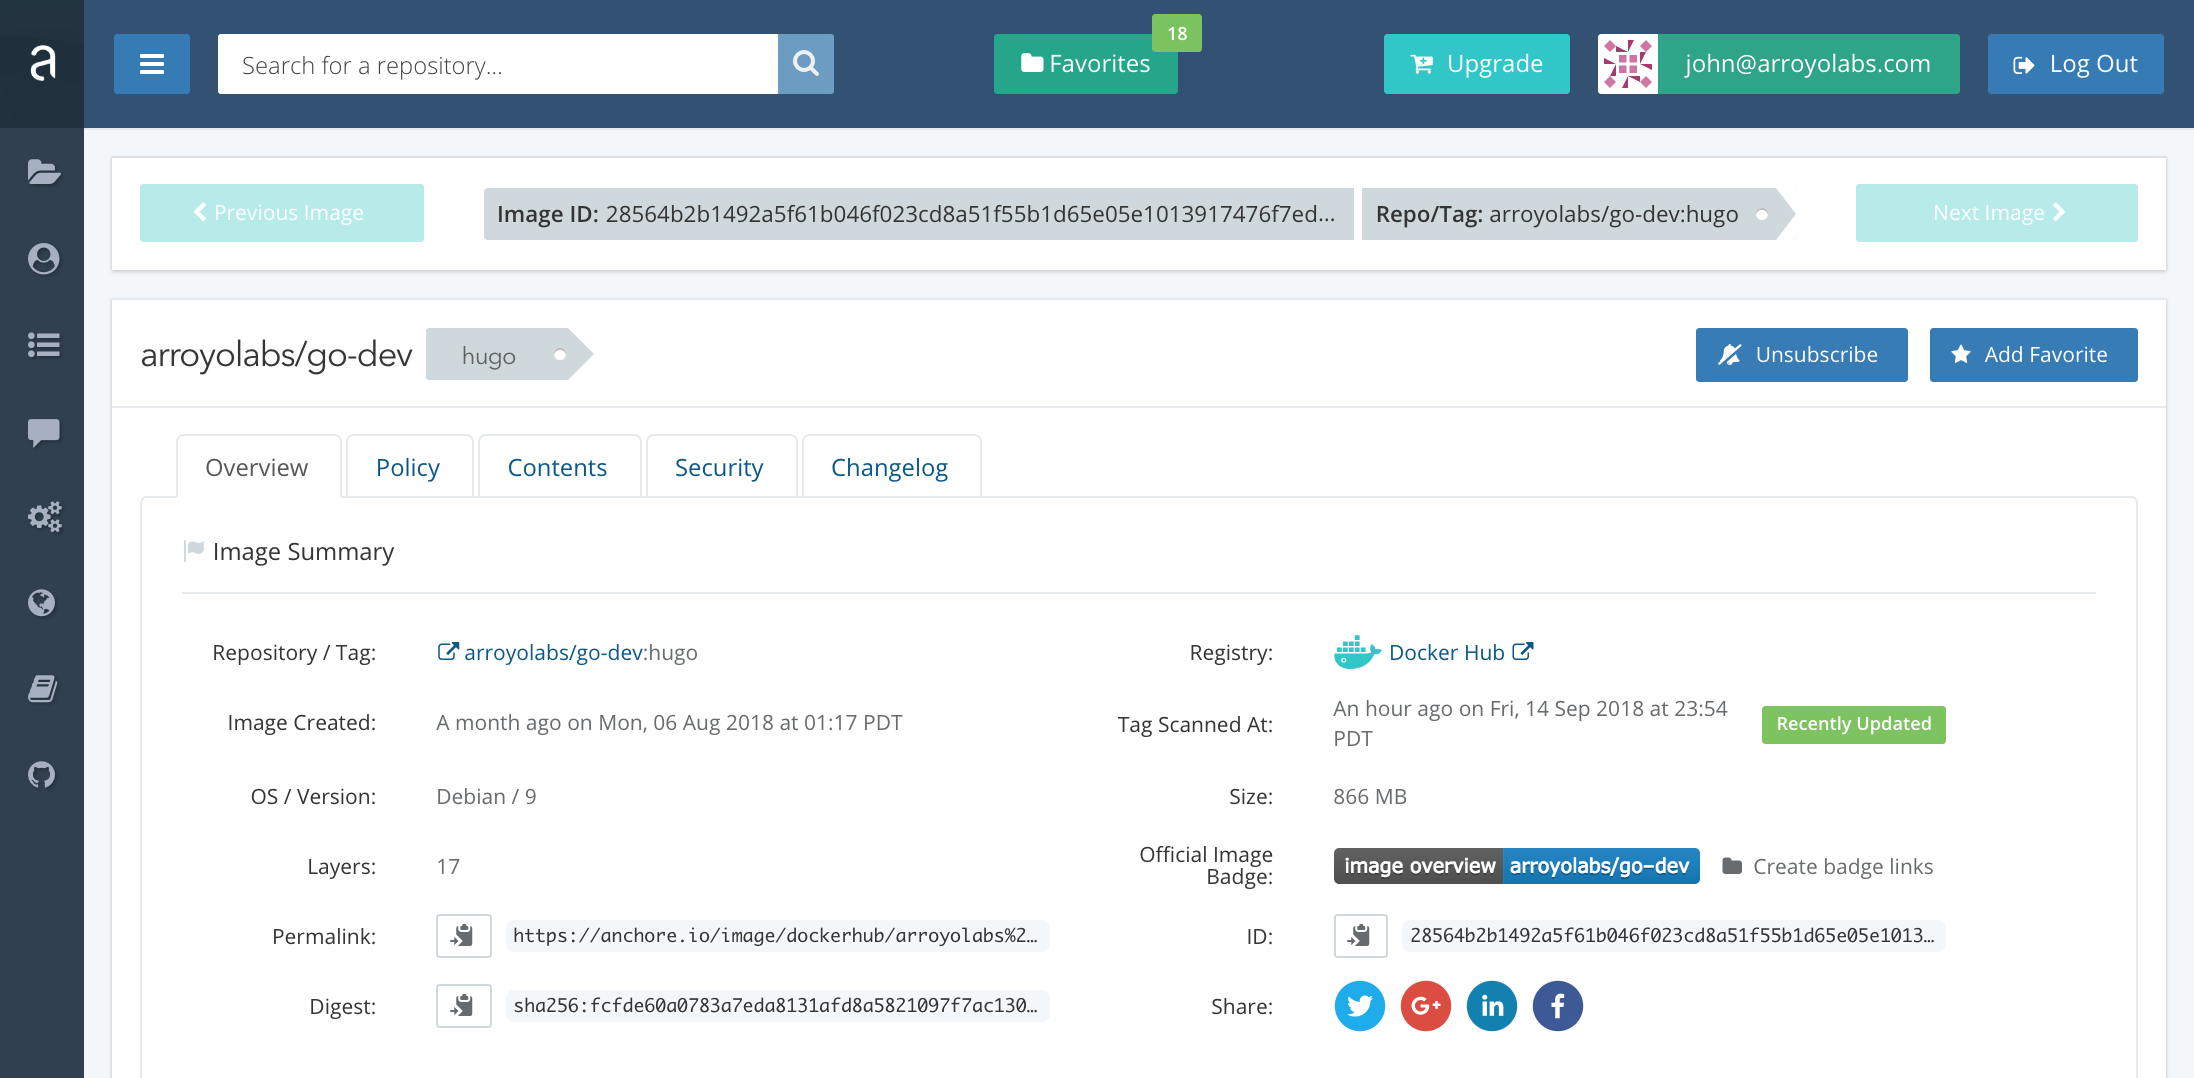Click the Image ID label in header
Viewport: 2194px width, 1078px height.
pos(918,214)
